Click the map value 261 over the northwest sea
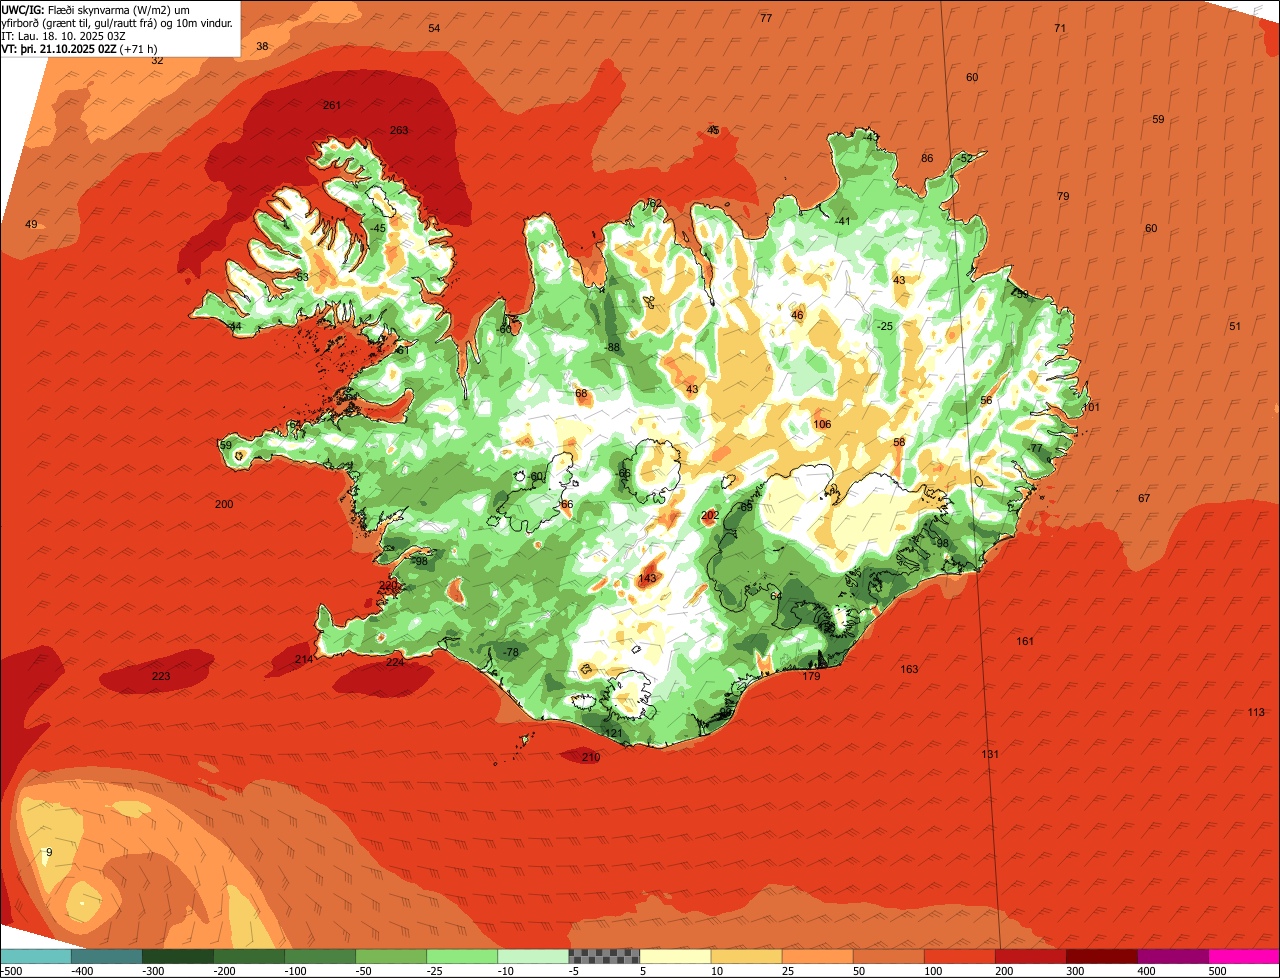Viewport: 1280px width, 978px height. [x=332, y=106]
